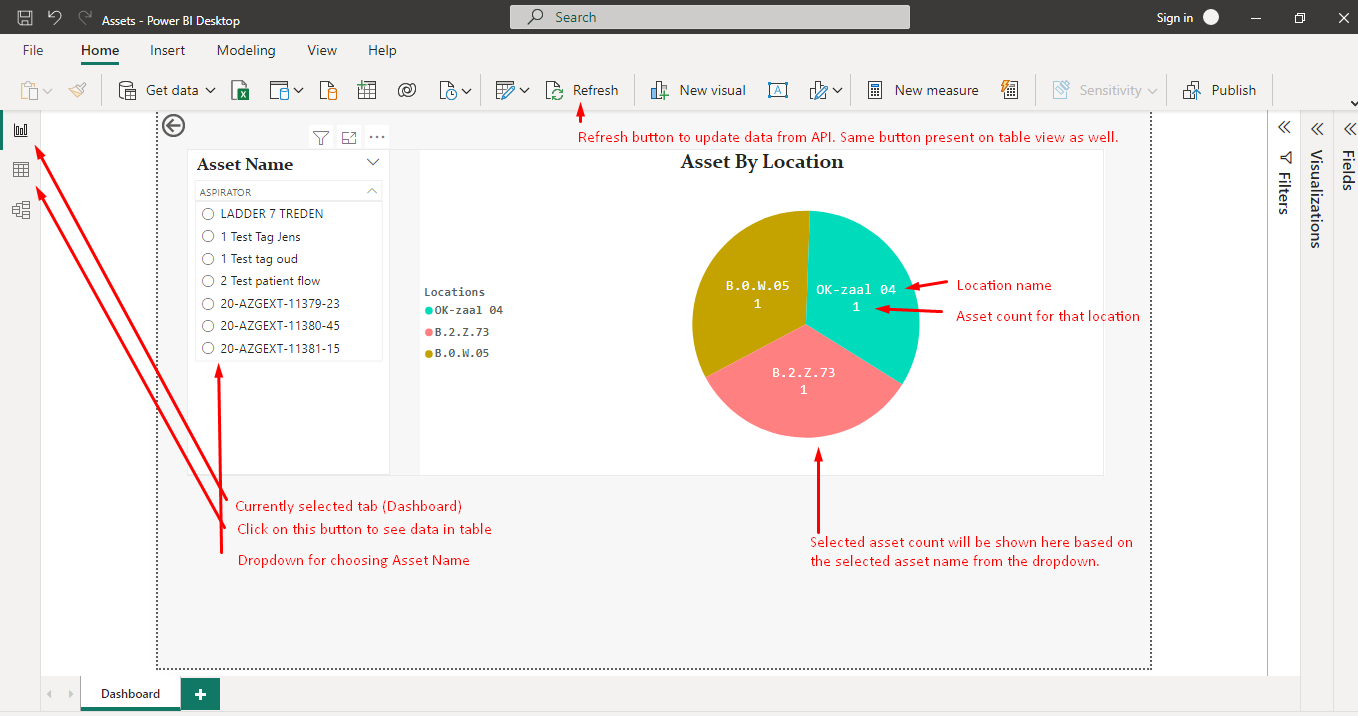Open Focus mode for Asset Name slicer
The image size is (1358, 716).
coord(348,138)
